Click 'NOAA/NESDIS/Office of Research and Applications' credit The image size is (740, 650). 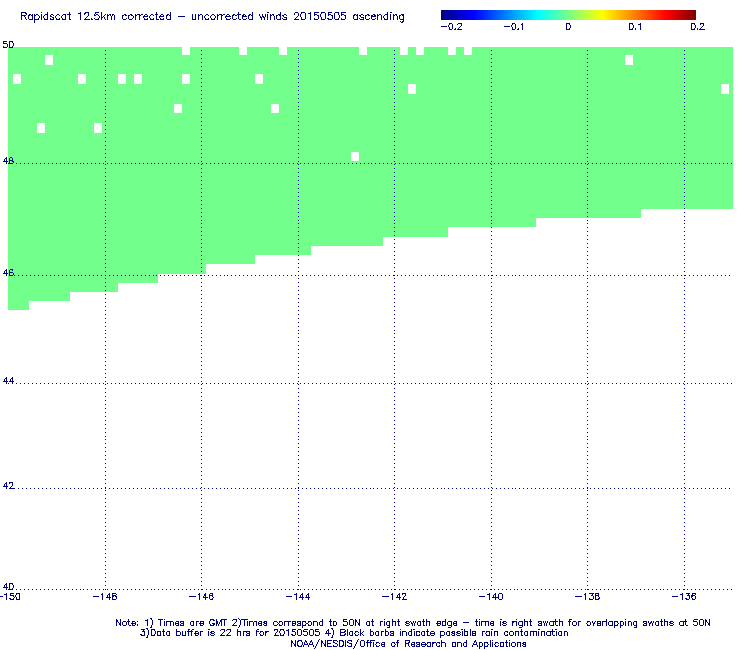tap(408, 644)
